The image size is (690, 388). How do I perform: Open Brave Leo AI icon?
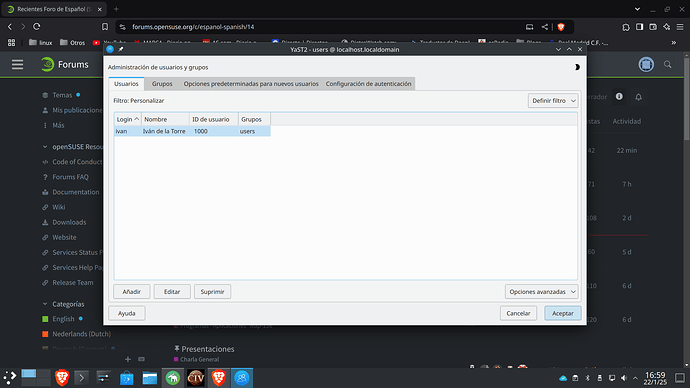click(x=667, y=27)
